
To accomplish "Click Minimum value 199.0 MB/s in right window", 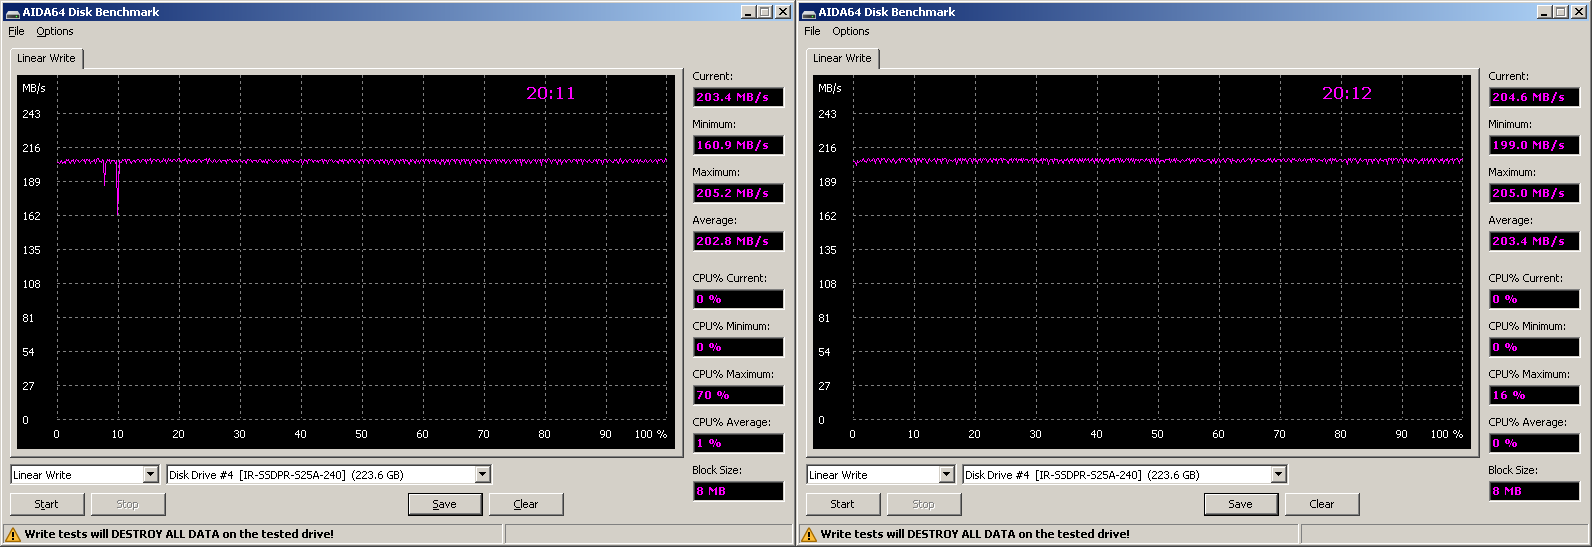I will pos(1534,145).
